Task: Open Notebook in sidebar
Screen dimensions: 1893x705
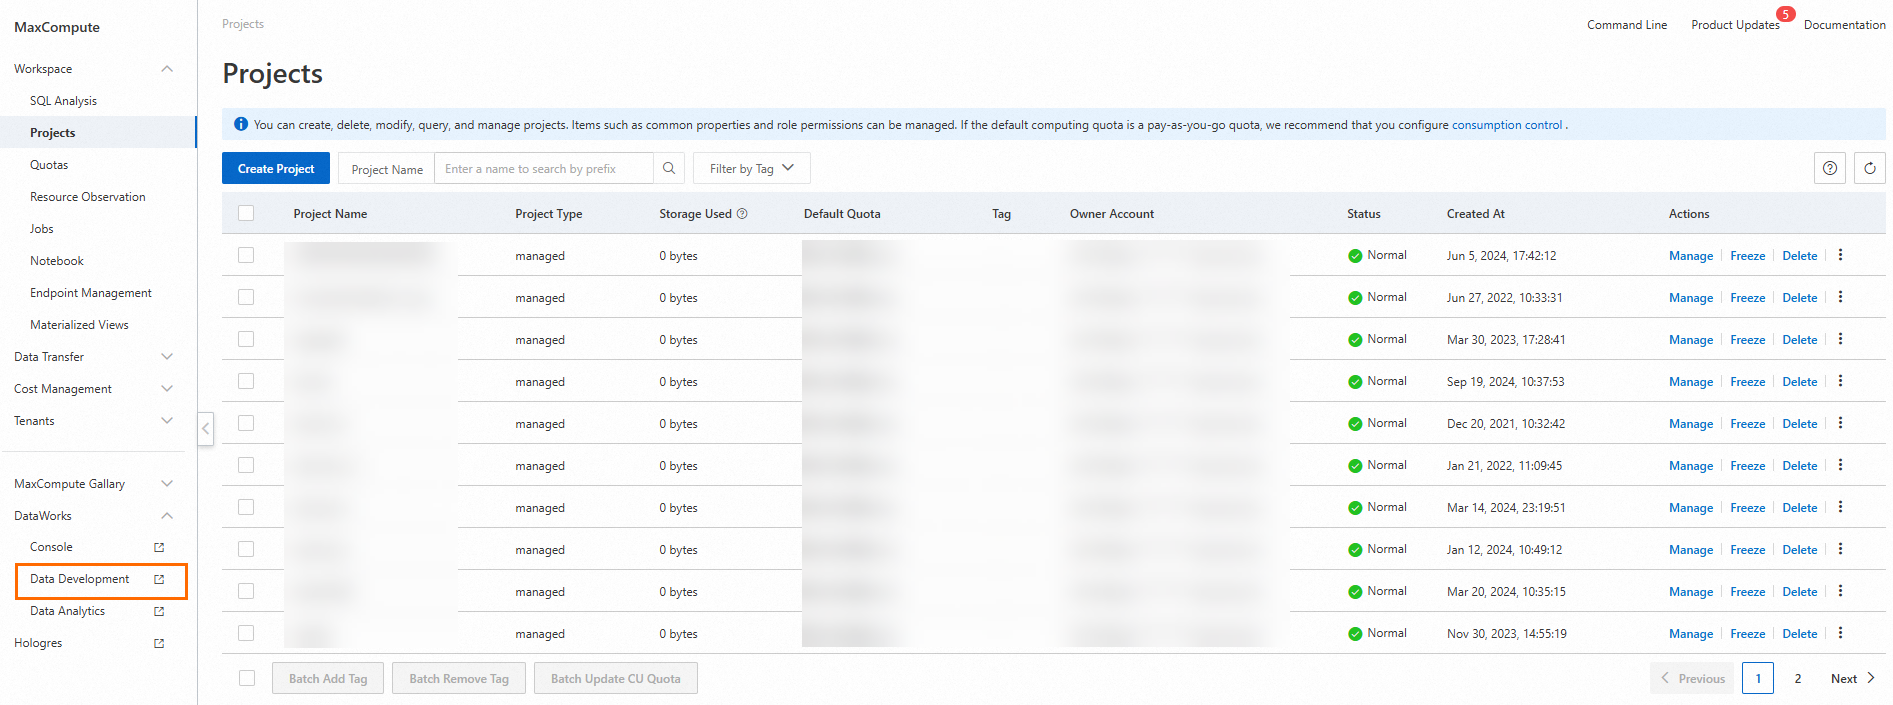Action: [57, 261]
